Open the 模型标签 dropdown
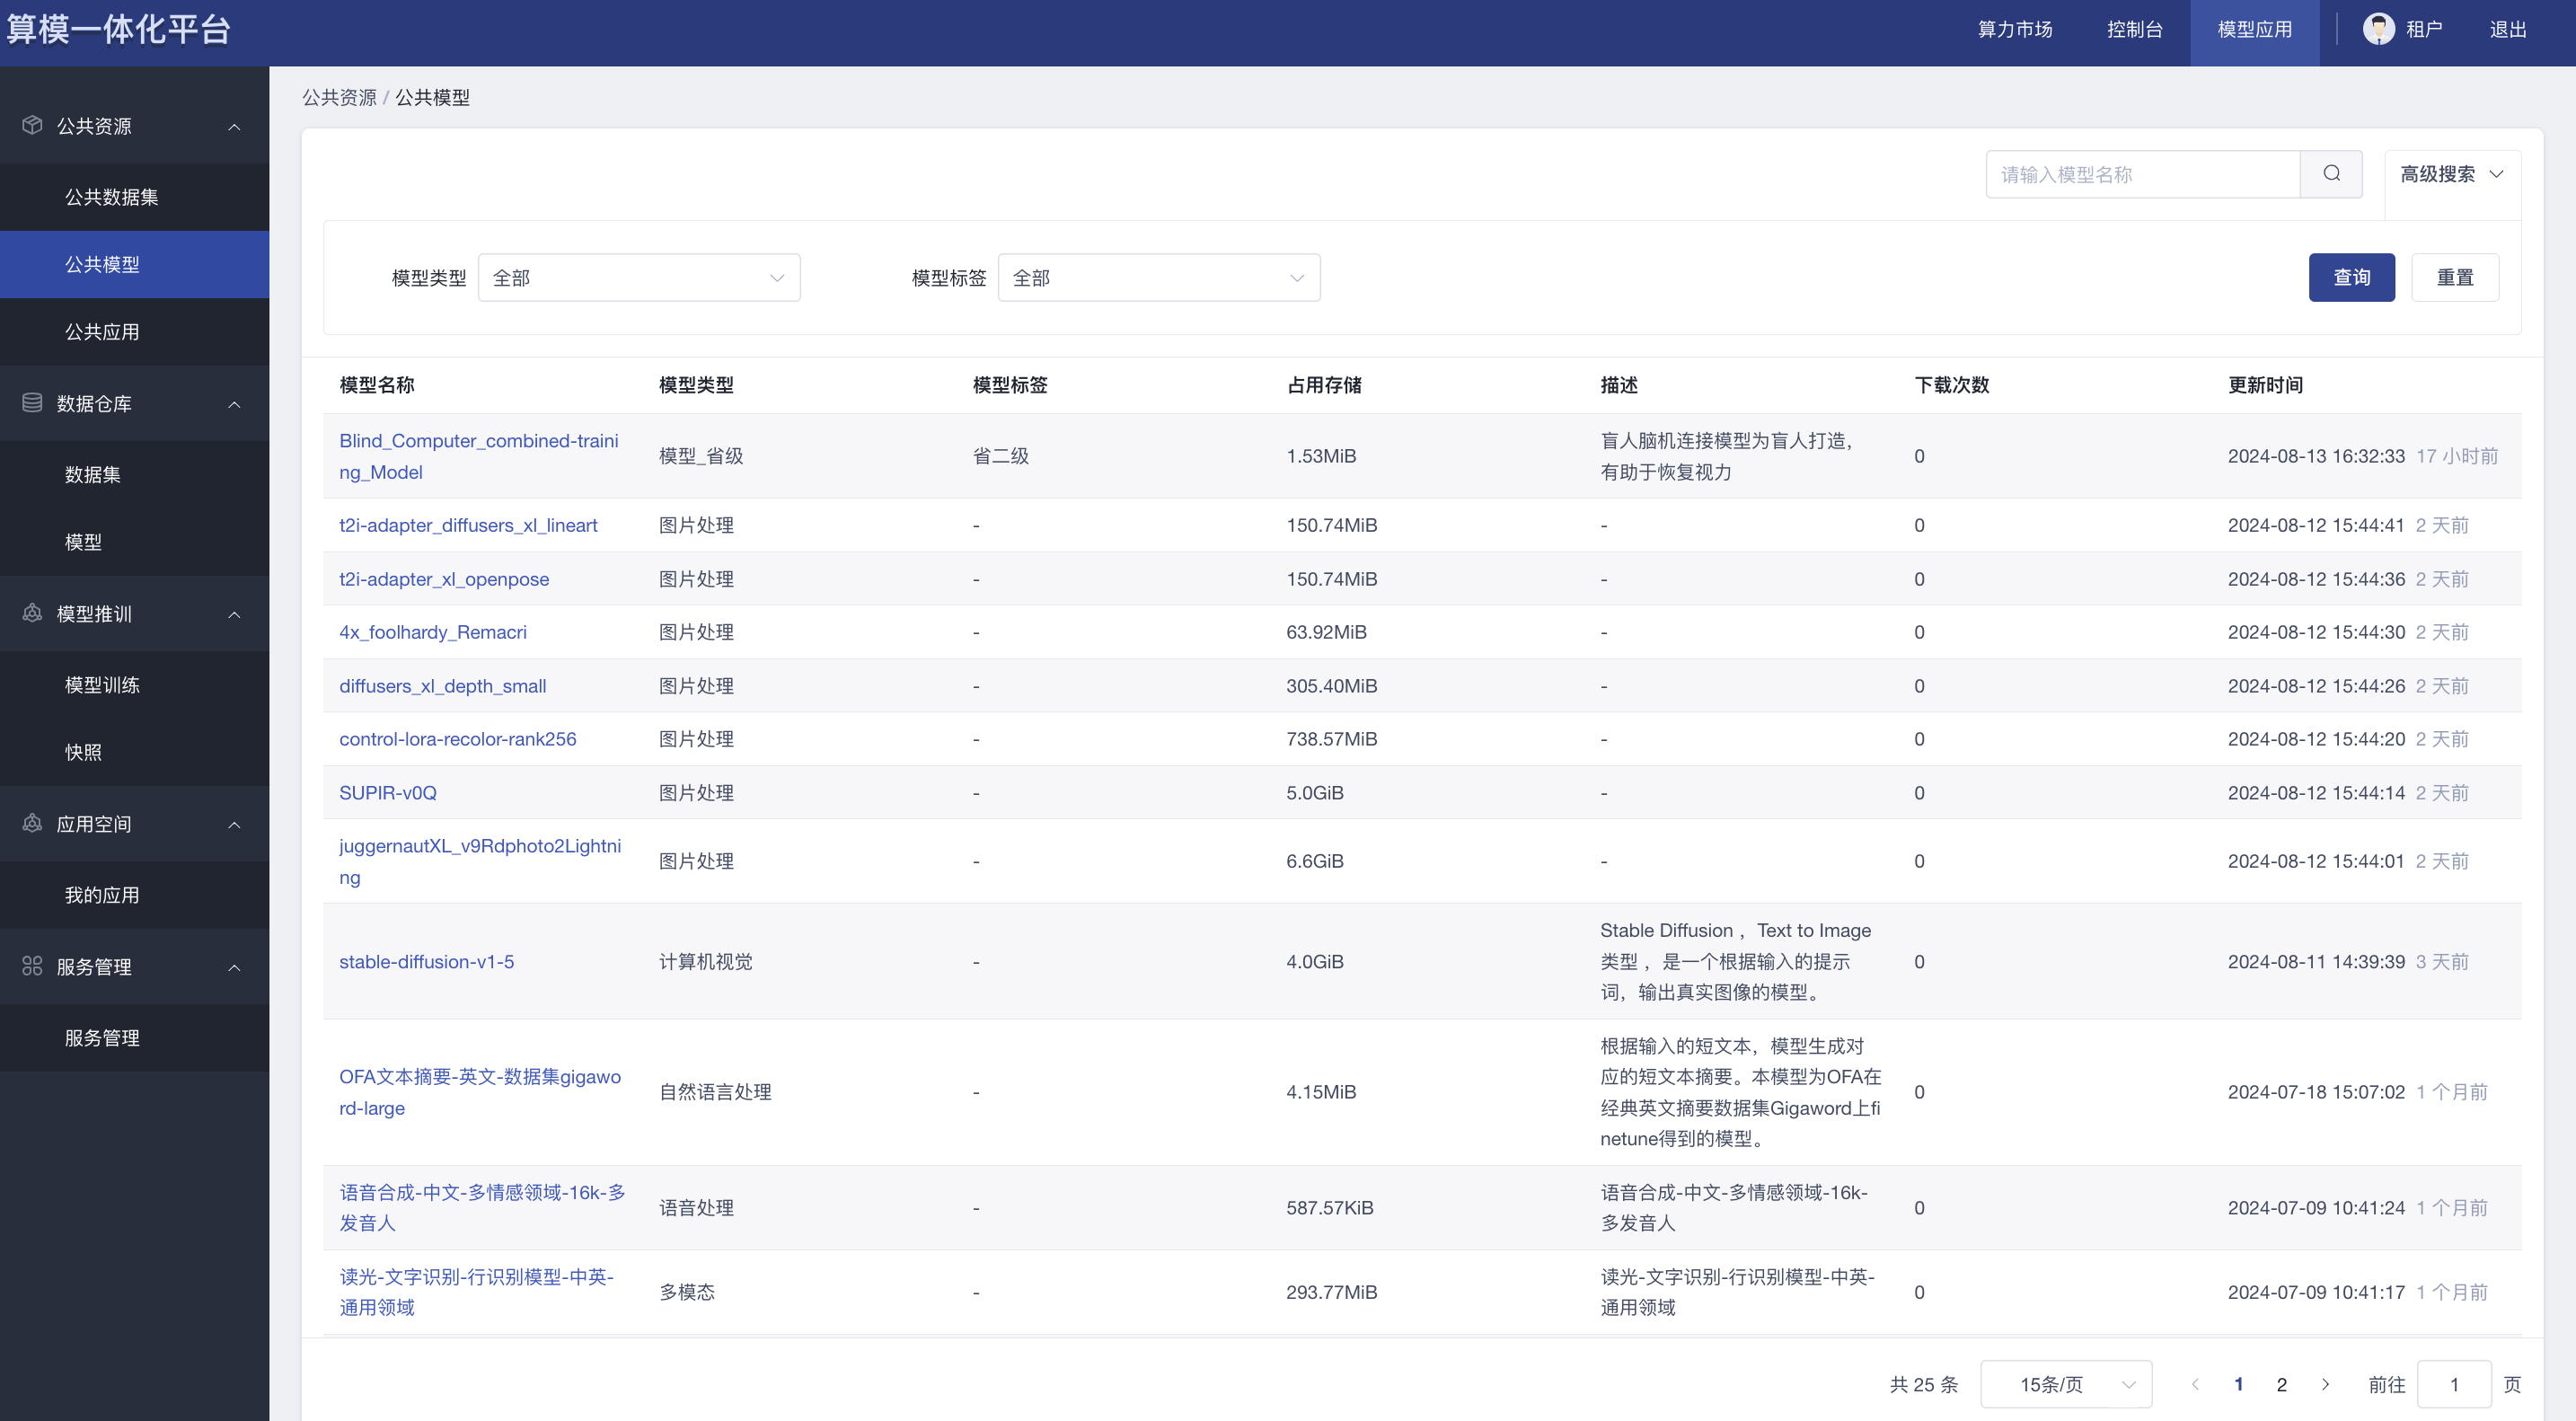This screenshot has width=2576, height=1421. [x=1158, y=278]
